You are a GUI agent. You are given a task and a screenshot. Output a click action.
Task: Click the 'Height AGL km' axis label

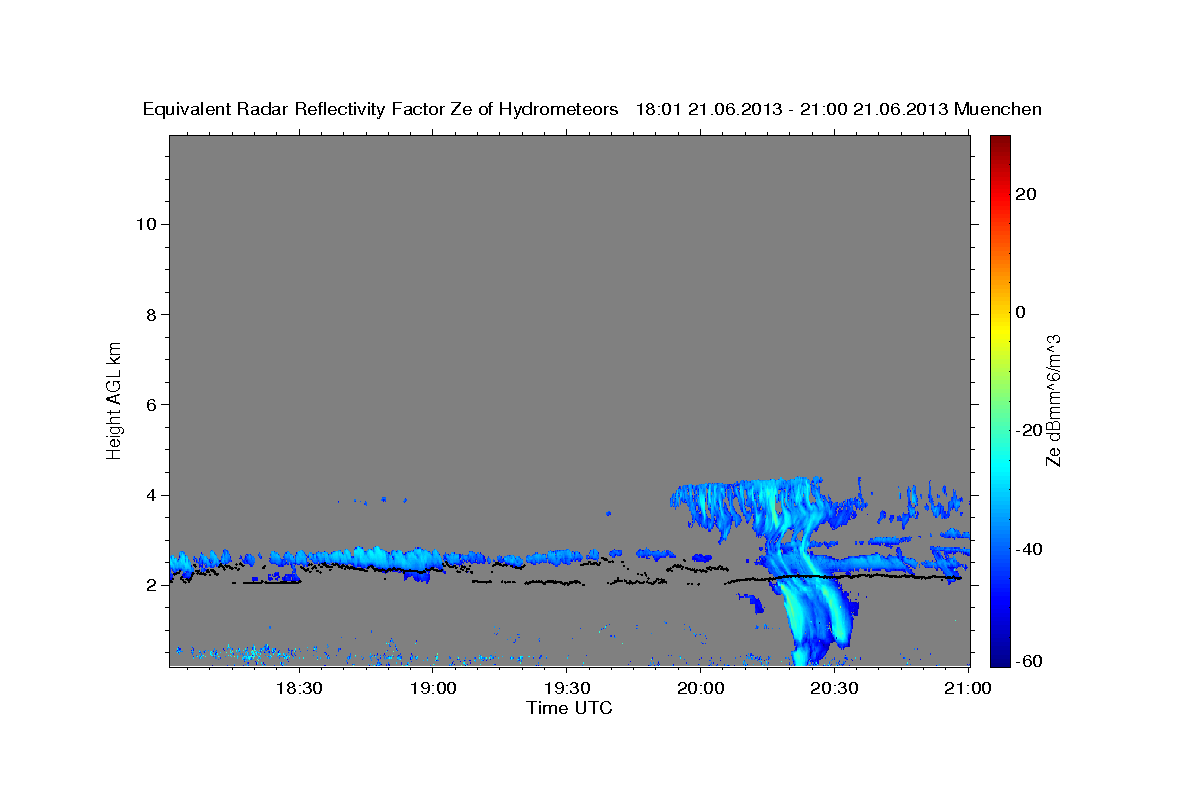click(114, 399)
